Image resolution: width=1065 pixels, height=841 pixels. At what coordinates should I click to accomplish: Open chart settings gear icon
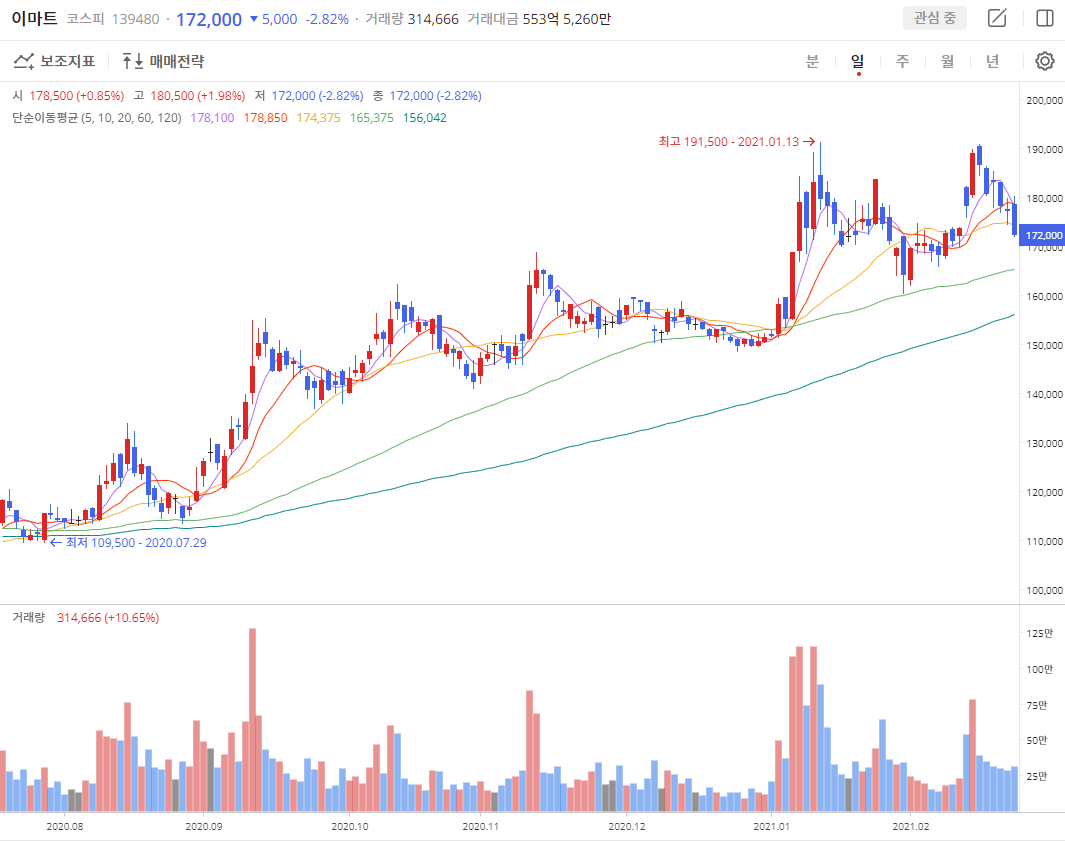point(1045,61)
